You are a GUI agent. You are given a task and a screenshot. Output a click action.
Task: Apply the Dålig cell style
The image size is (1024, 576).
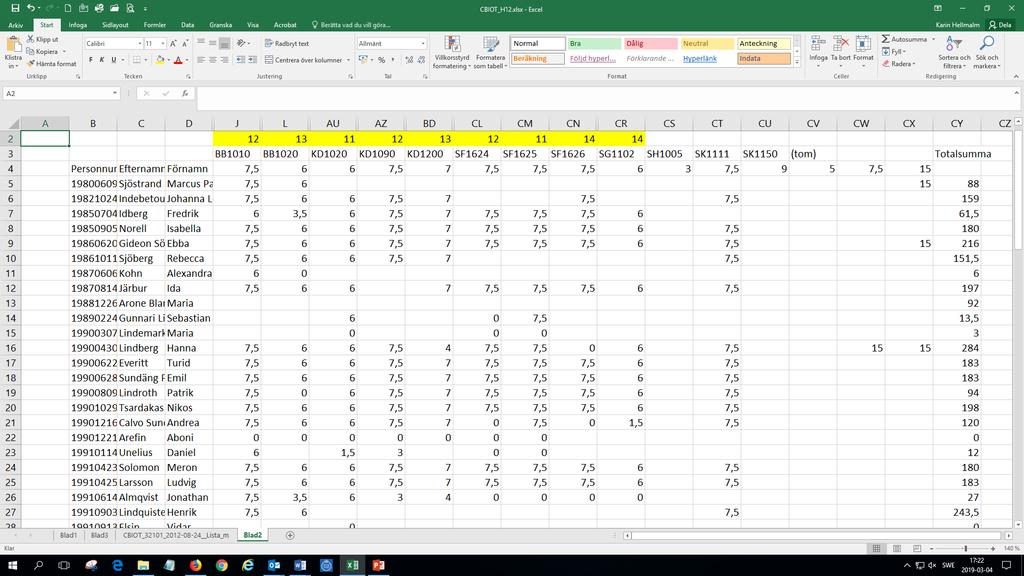[x=650, y=44]
